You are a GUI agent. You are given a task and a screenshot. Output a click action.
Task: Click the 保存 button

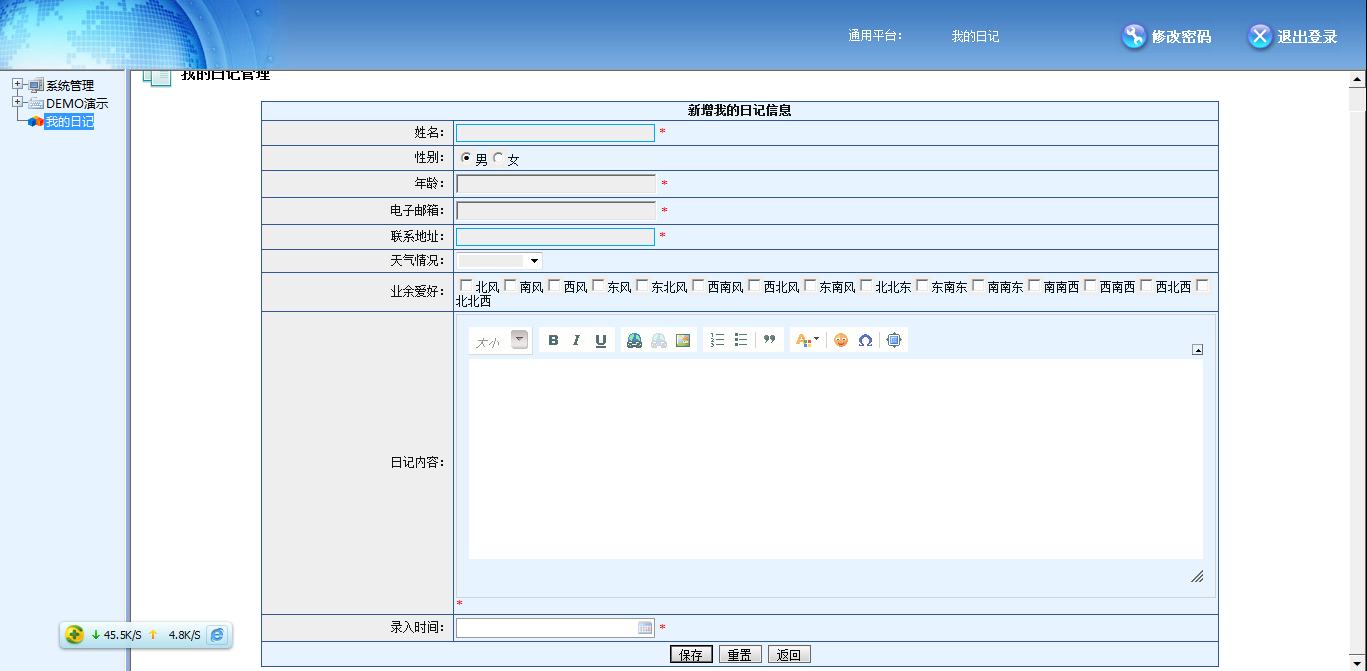[691, 655]
